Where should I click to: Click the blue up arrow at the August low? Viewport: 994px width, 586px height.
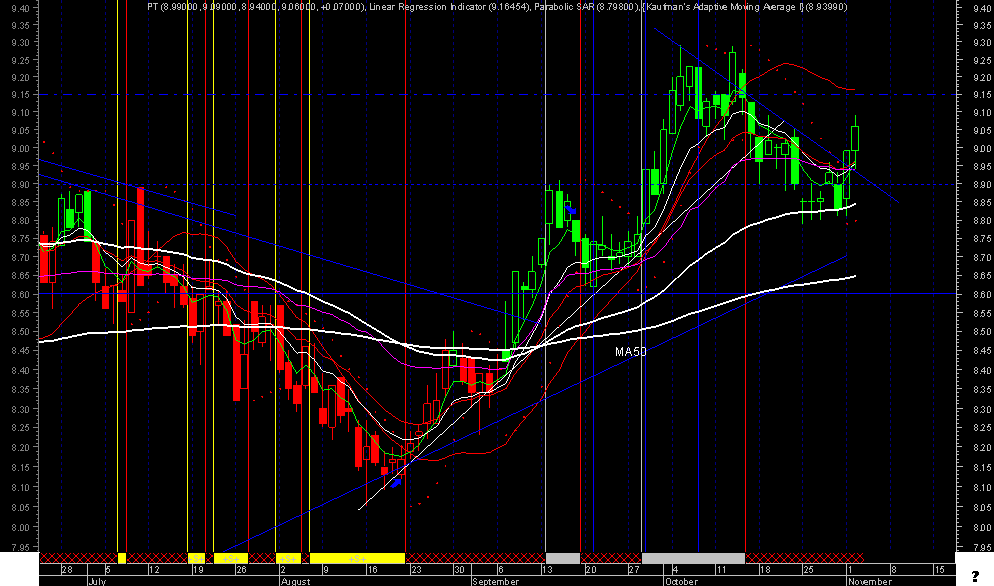(x=396, y=483)
